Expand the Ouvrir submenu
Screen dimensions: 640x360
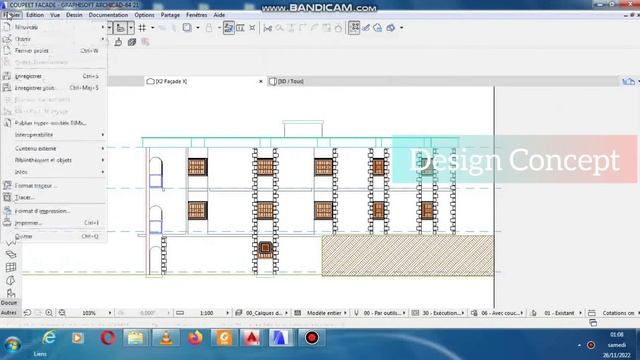click(54, 39)
